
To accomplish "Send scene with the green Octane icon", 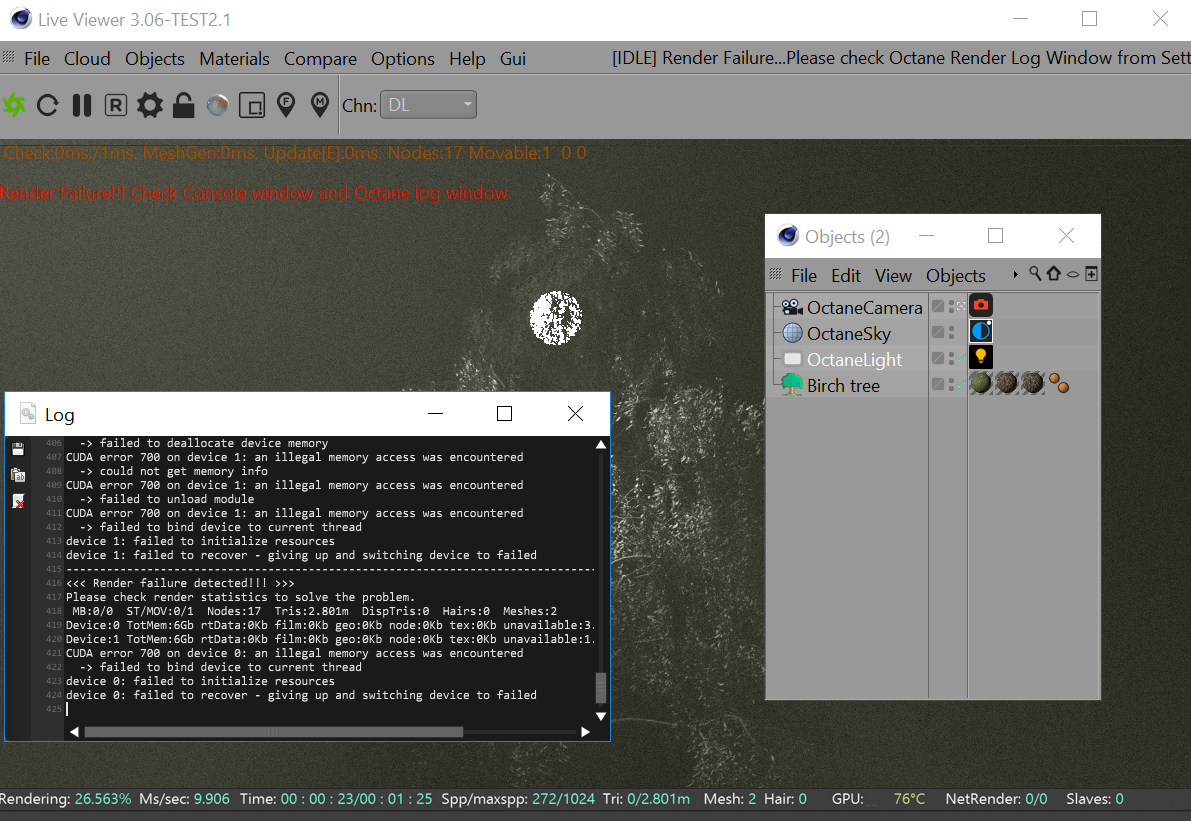I will click(x=14, y=105).
